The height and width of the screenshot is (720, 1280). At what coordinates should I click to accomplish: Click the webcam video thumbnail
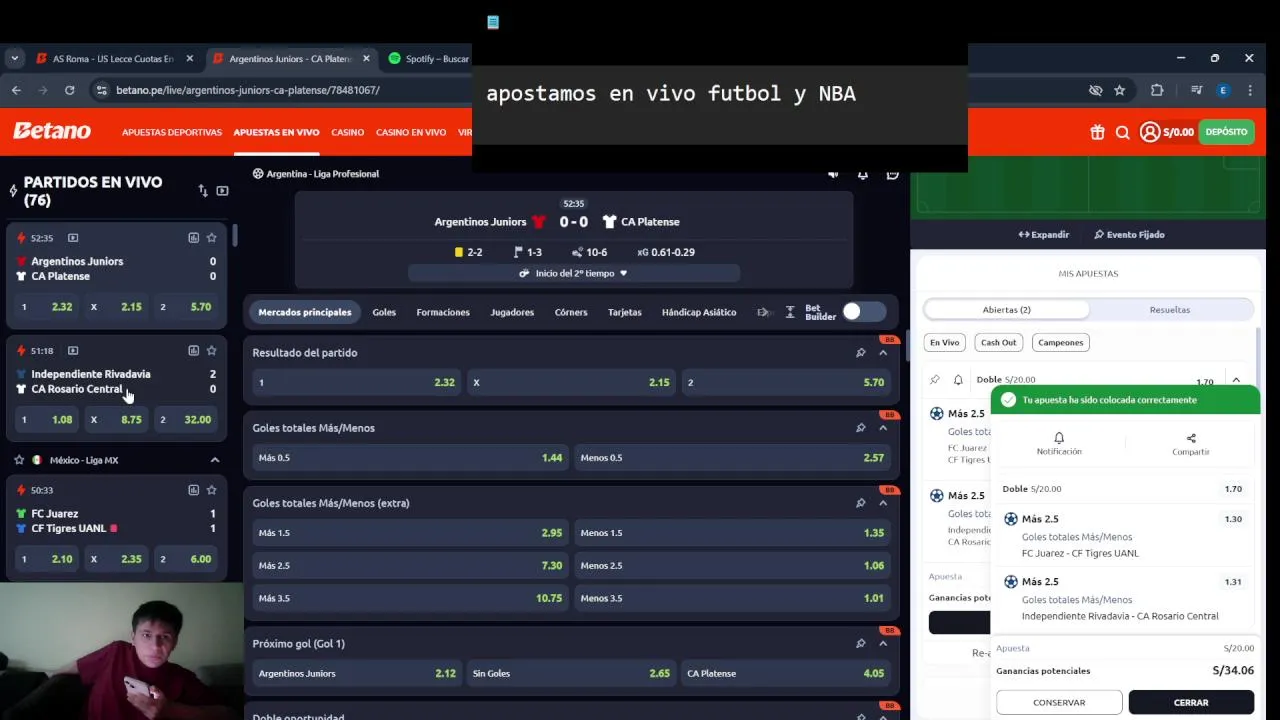coord(121,651)
